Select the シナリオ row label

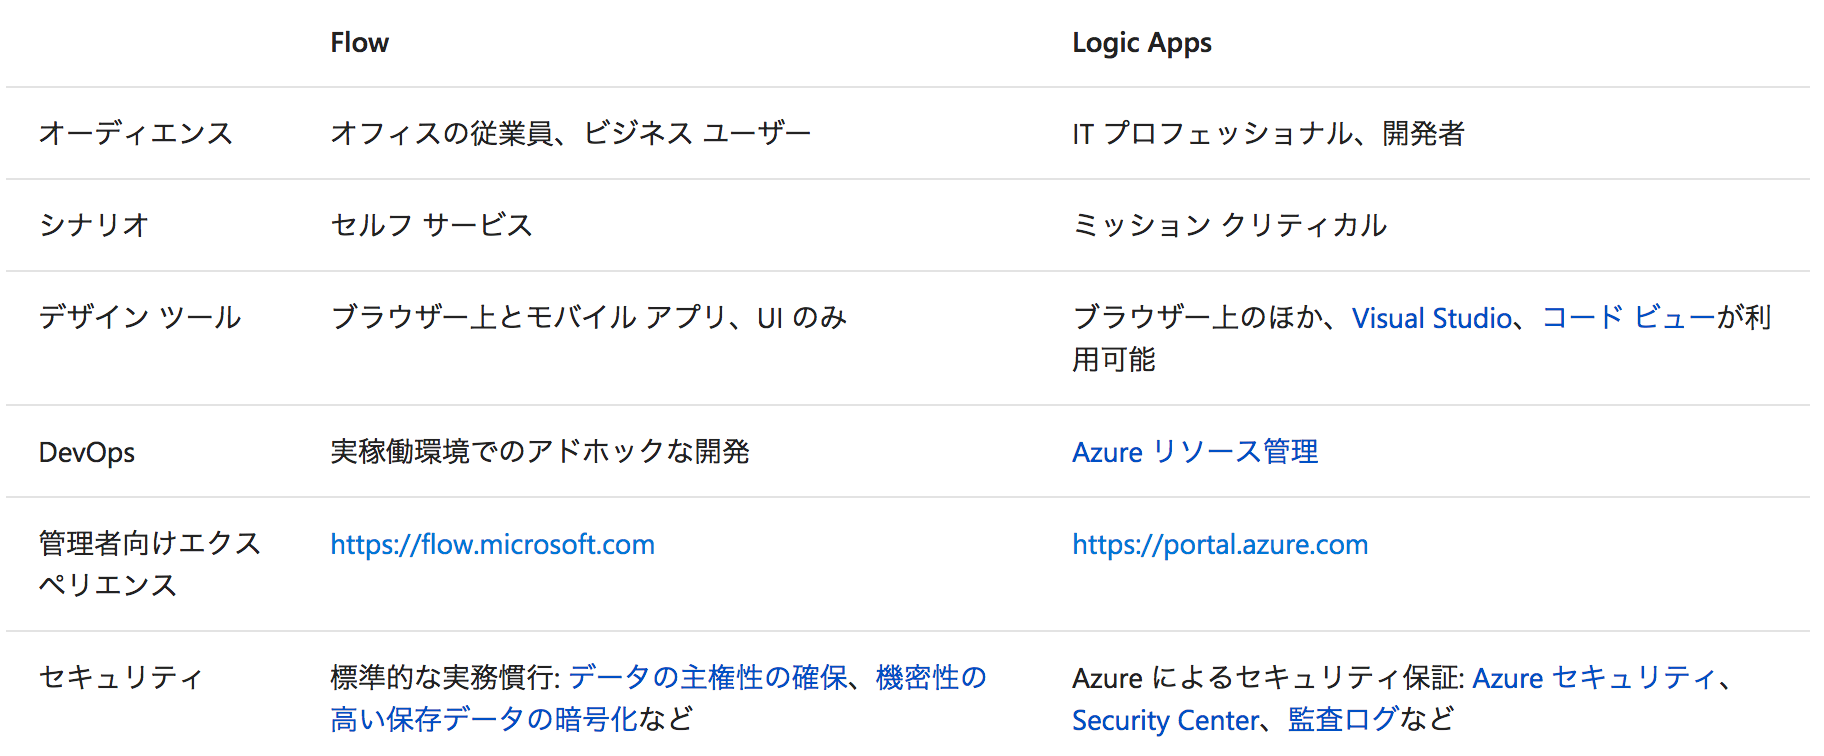[x=94, y=225]
